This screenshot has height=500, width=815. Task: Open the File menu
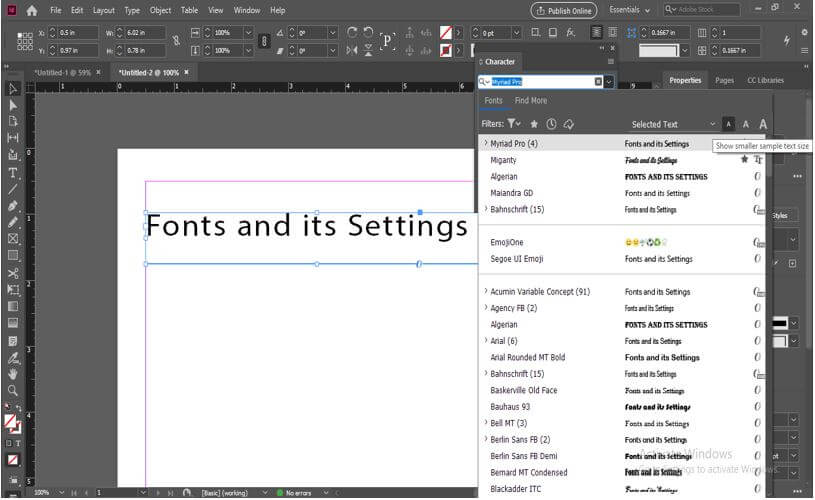coord(56,10)
